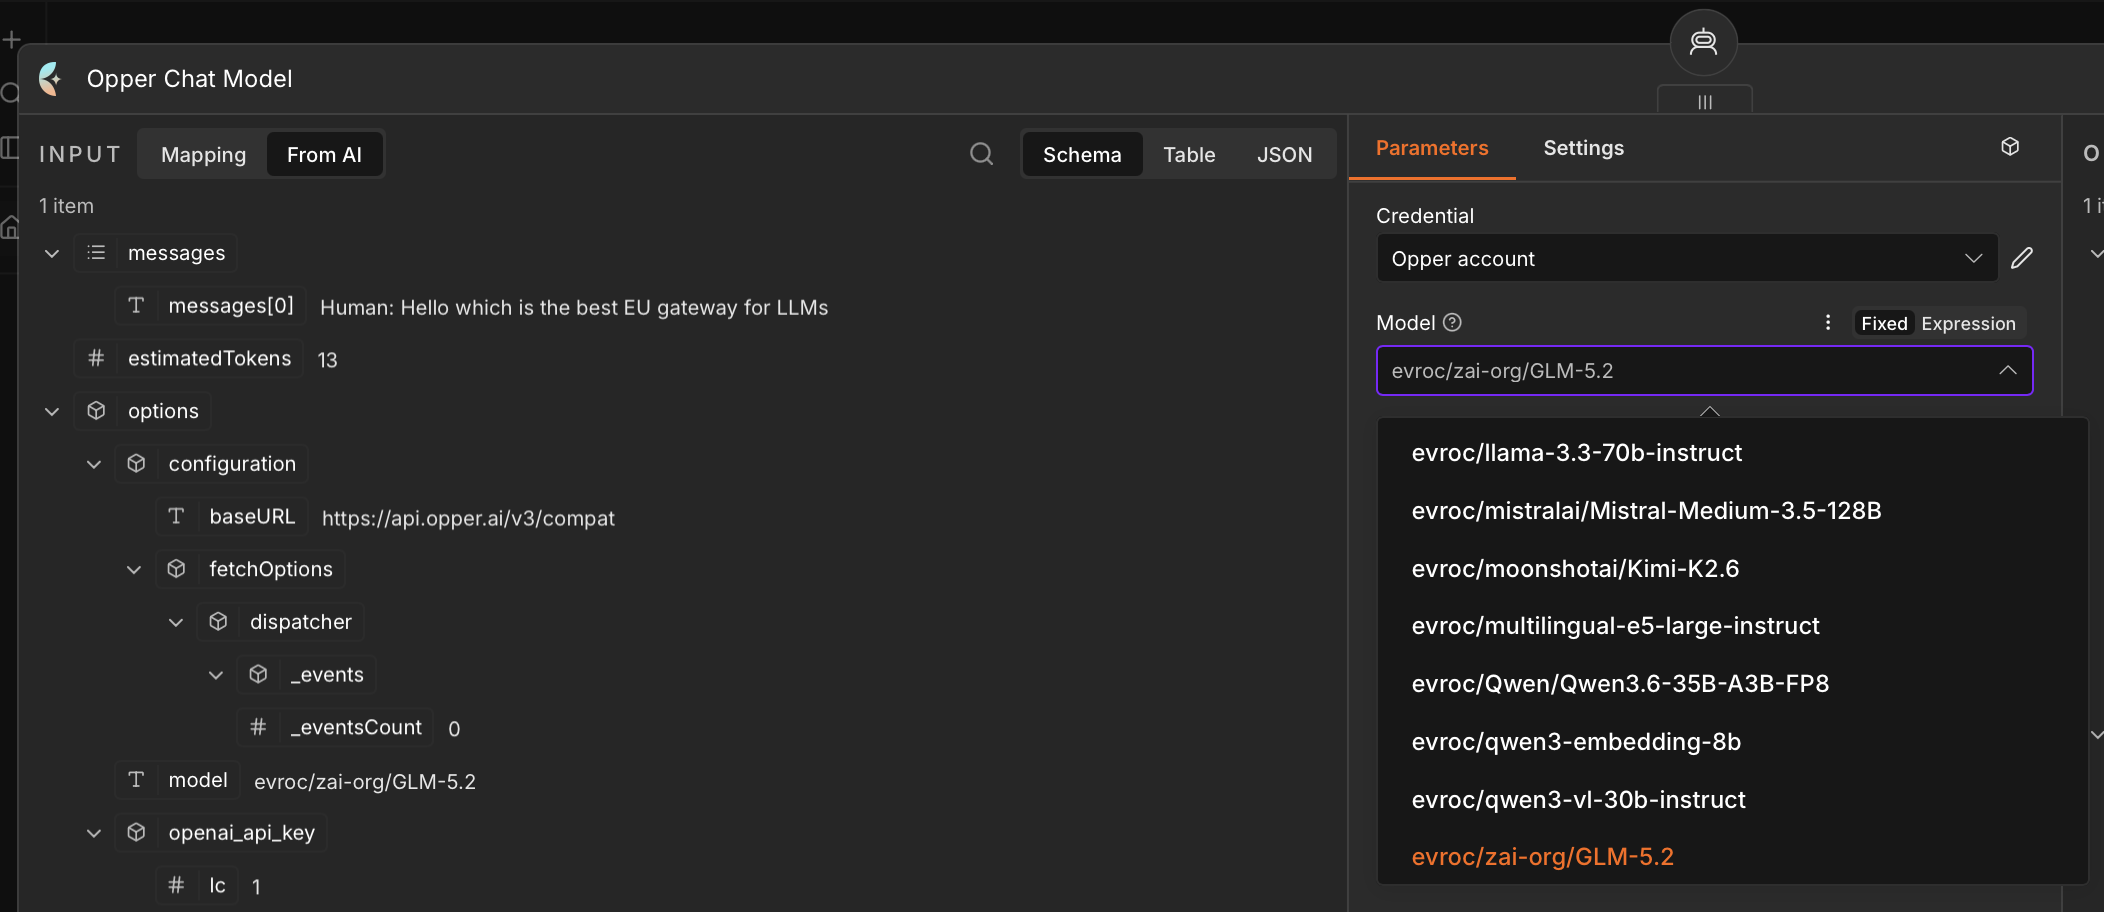Open the Model help question mark
Image resolution: width=2104 pixels, height=912 pixels.
pyautogui.click(x=1453, y=322)
